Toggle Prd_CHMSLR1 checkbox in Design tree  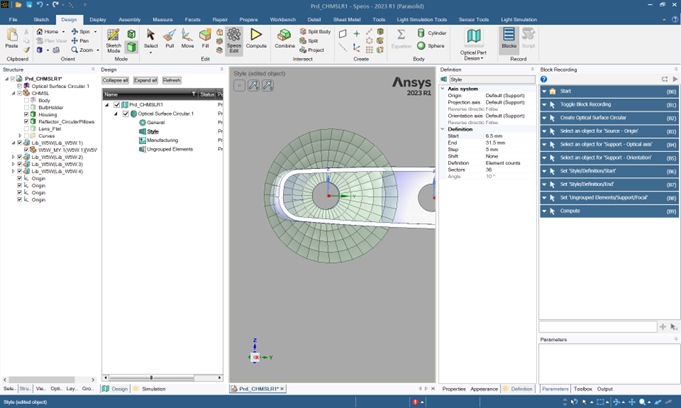(x=116, y=105)
